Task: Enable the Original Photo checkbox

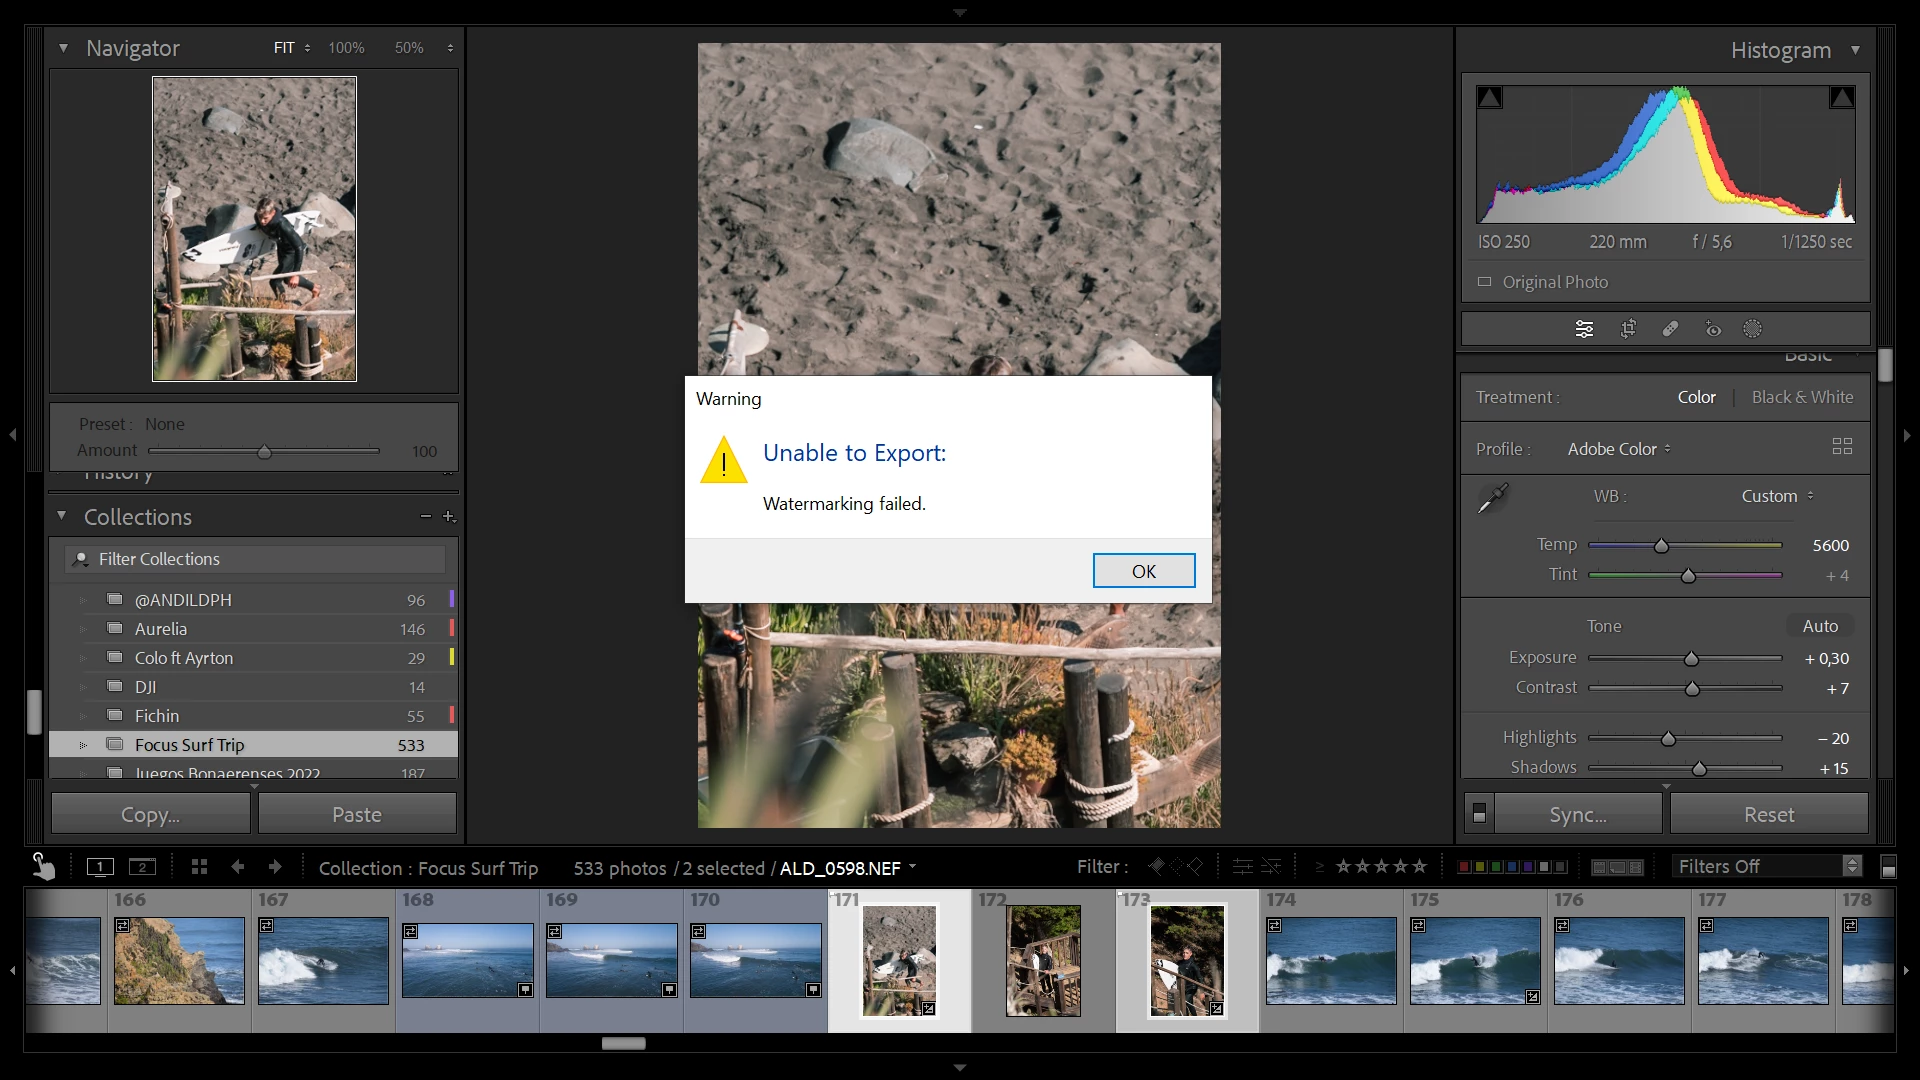Action: pyautogui.click(x=1485, y=282)
